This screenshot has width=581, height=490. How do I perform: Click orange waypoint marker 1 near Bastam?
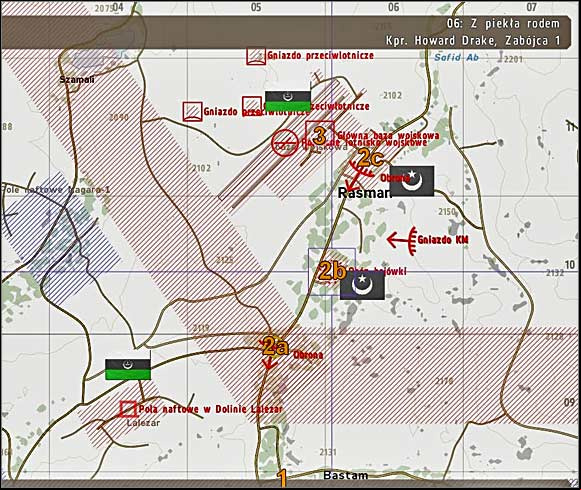click(282, 478)
